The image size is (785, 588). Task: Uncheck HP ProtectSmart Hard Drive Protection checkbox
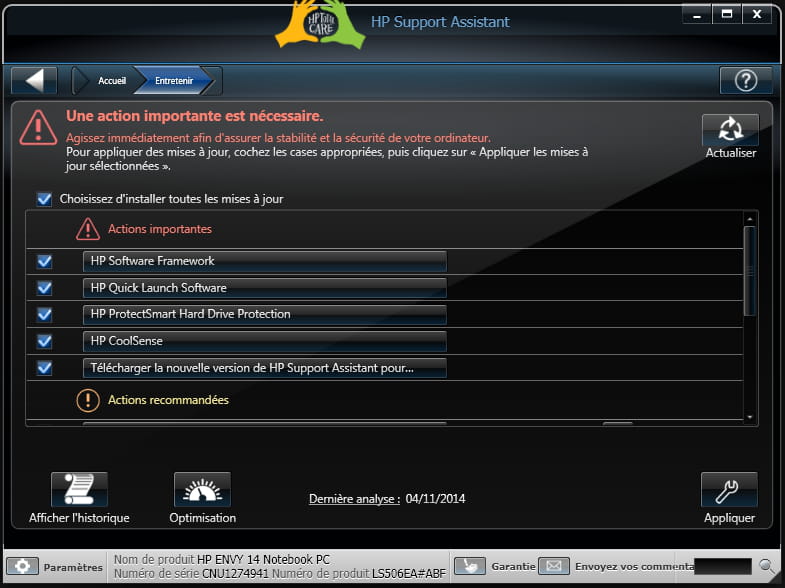pos(45,314)
